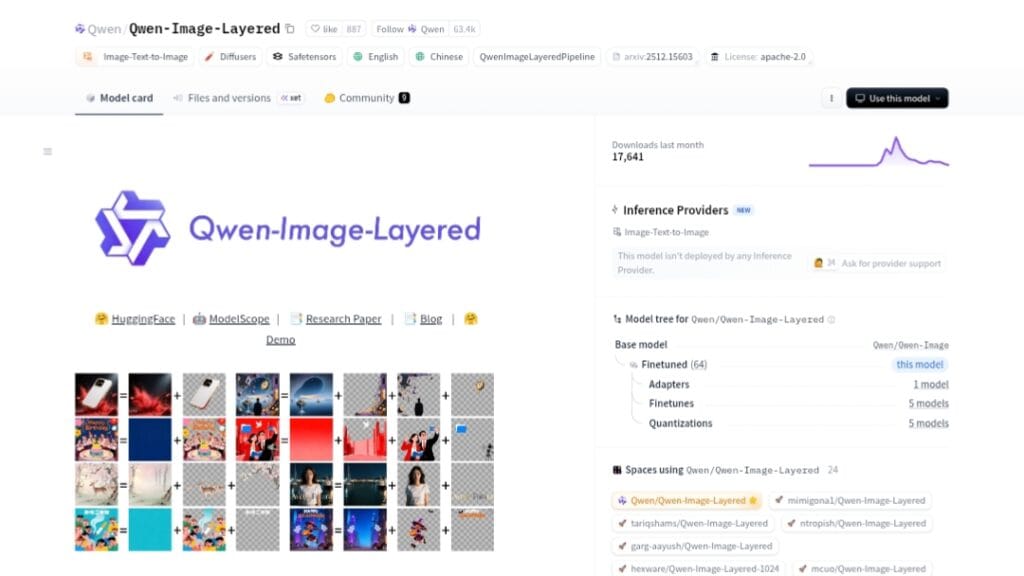Viewport: 1024px width, 576px height.
Task: Open the Use this model dropdown
Action: click(x=897, y=98)
